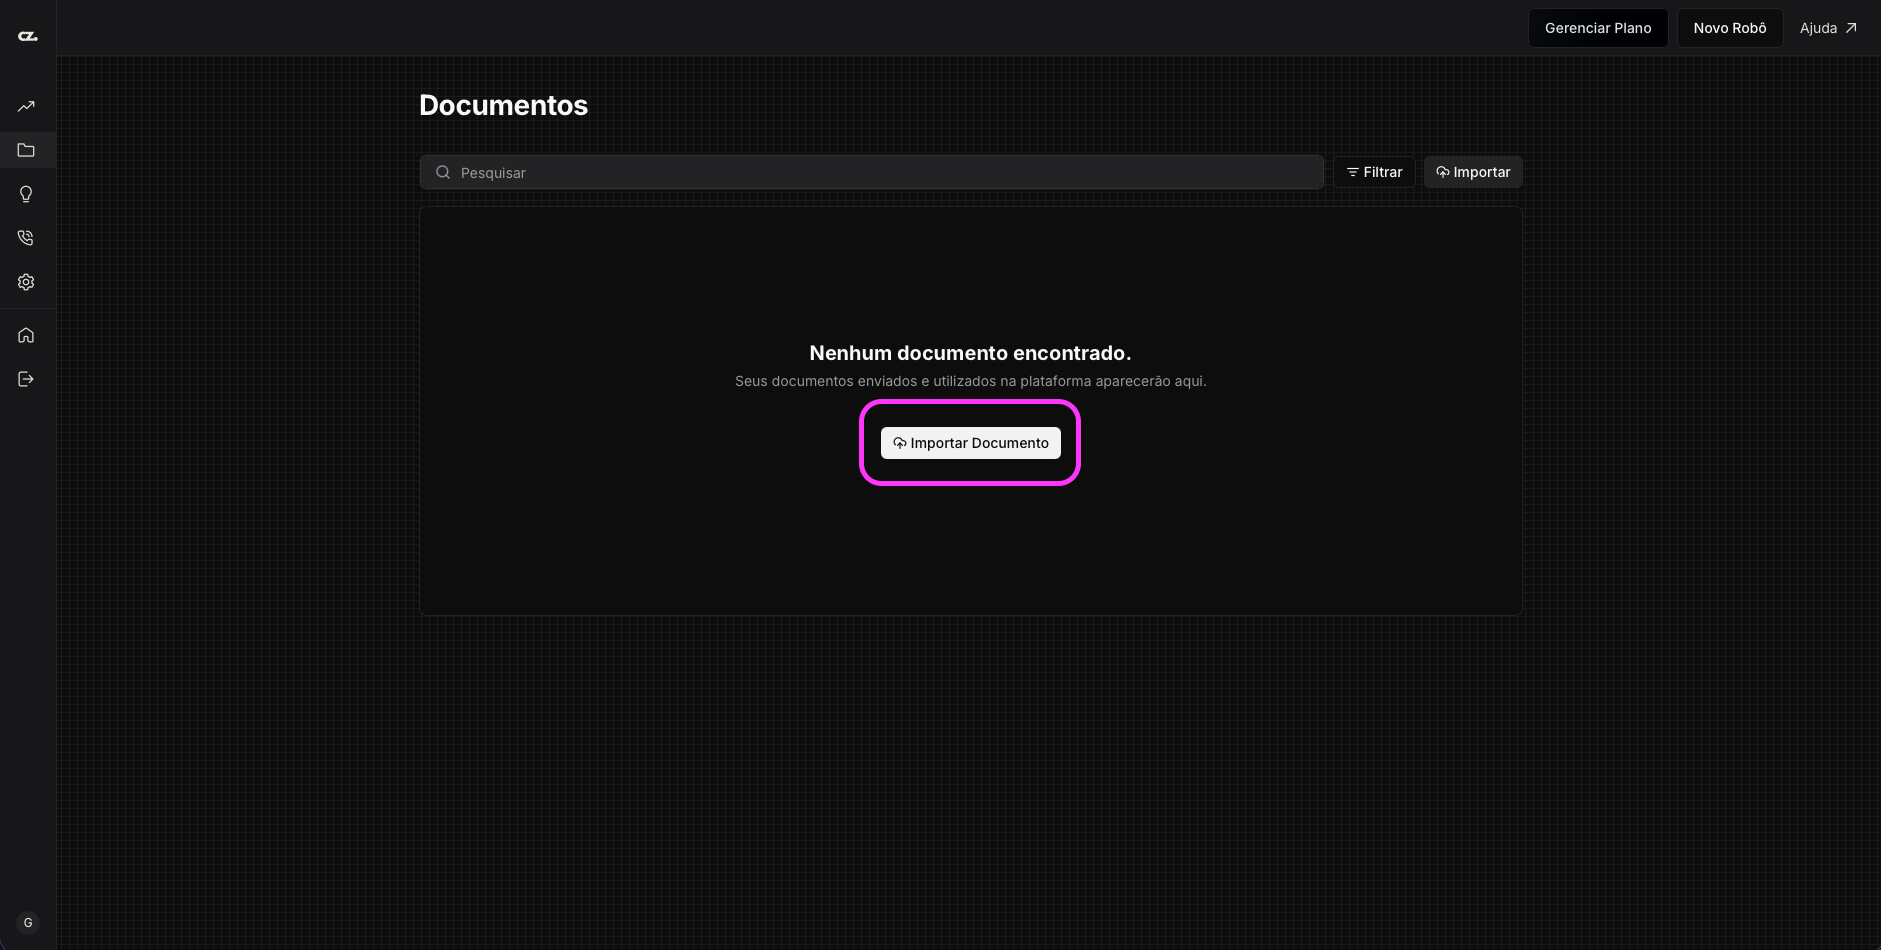Open the G user avatar at bottom
Image resolution: width=1881 pixels, height=950 pixels.
click(x=27, y=922)
